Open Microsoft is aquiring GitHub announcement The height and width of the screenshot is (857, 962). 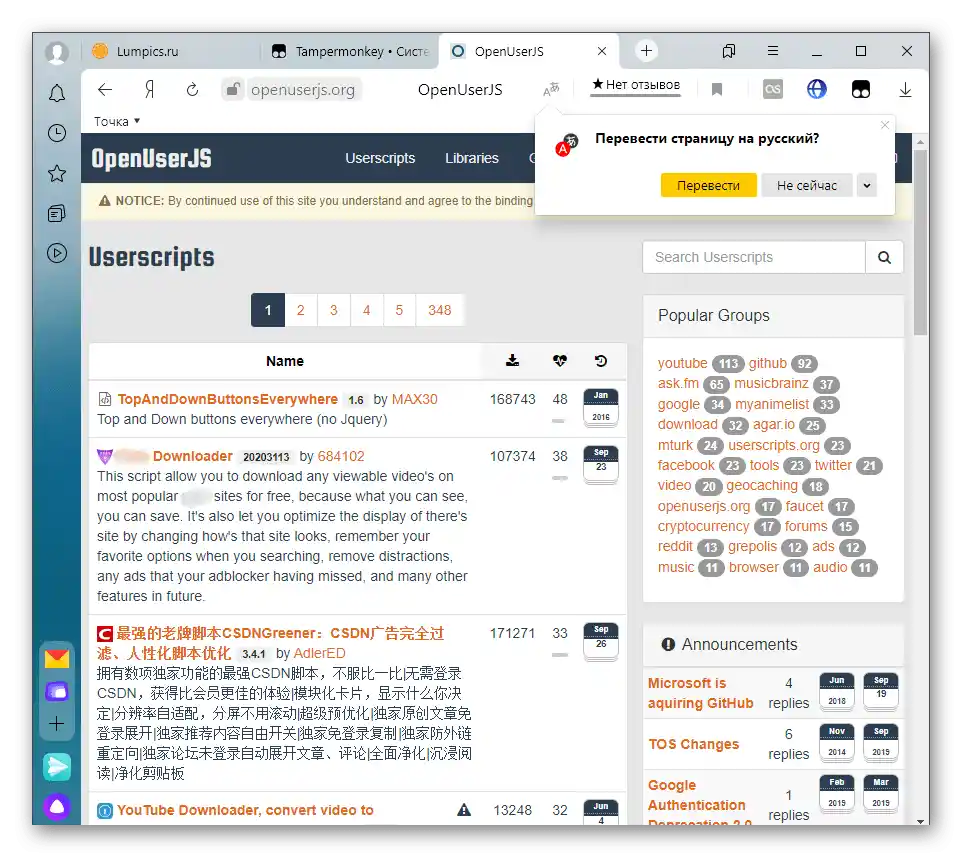tap(700, 693)
